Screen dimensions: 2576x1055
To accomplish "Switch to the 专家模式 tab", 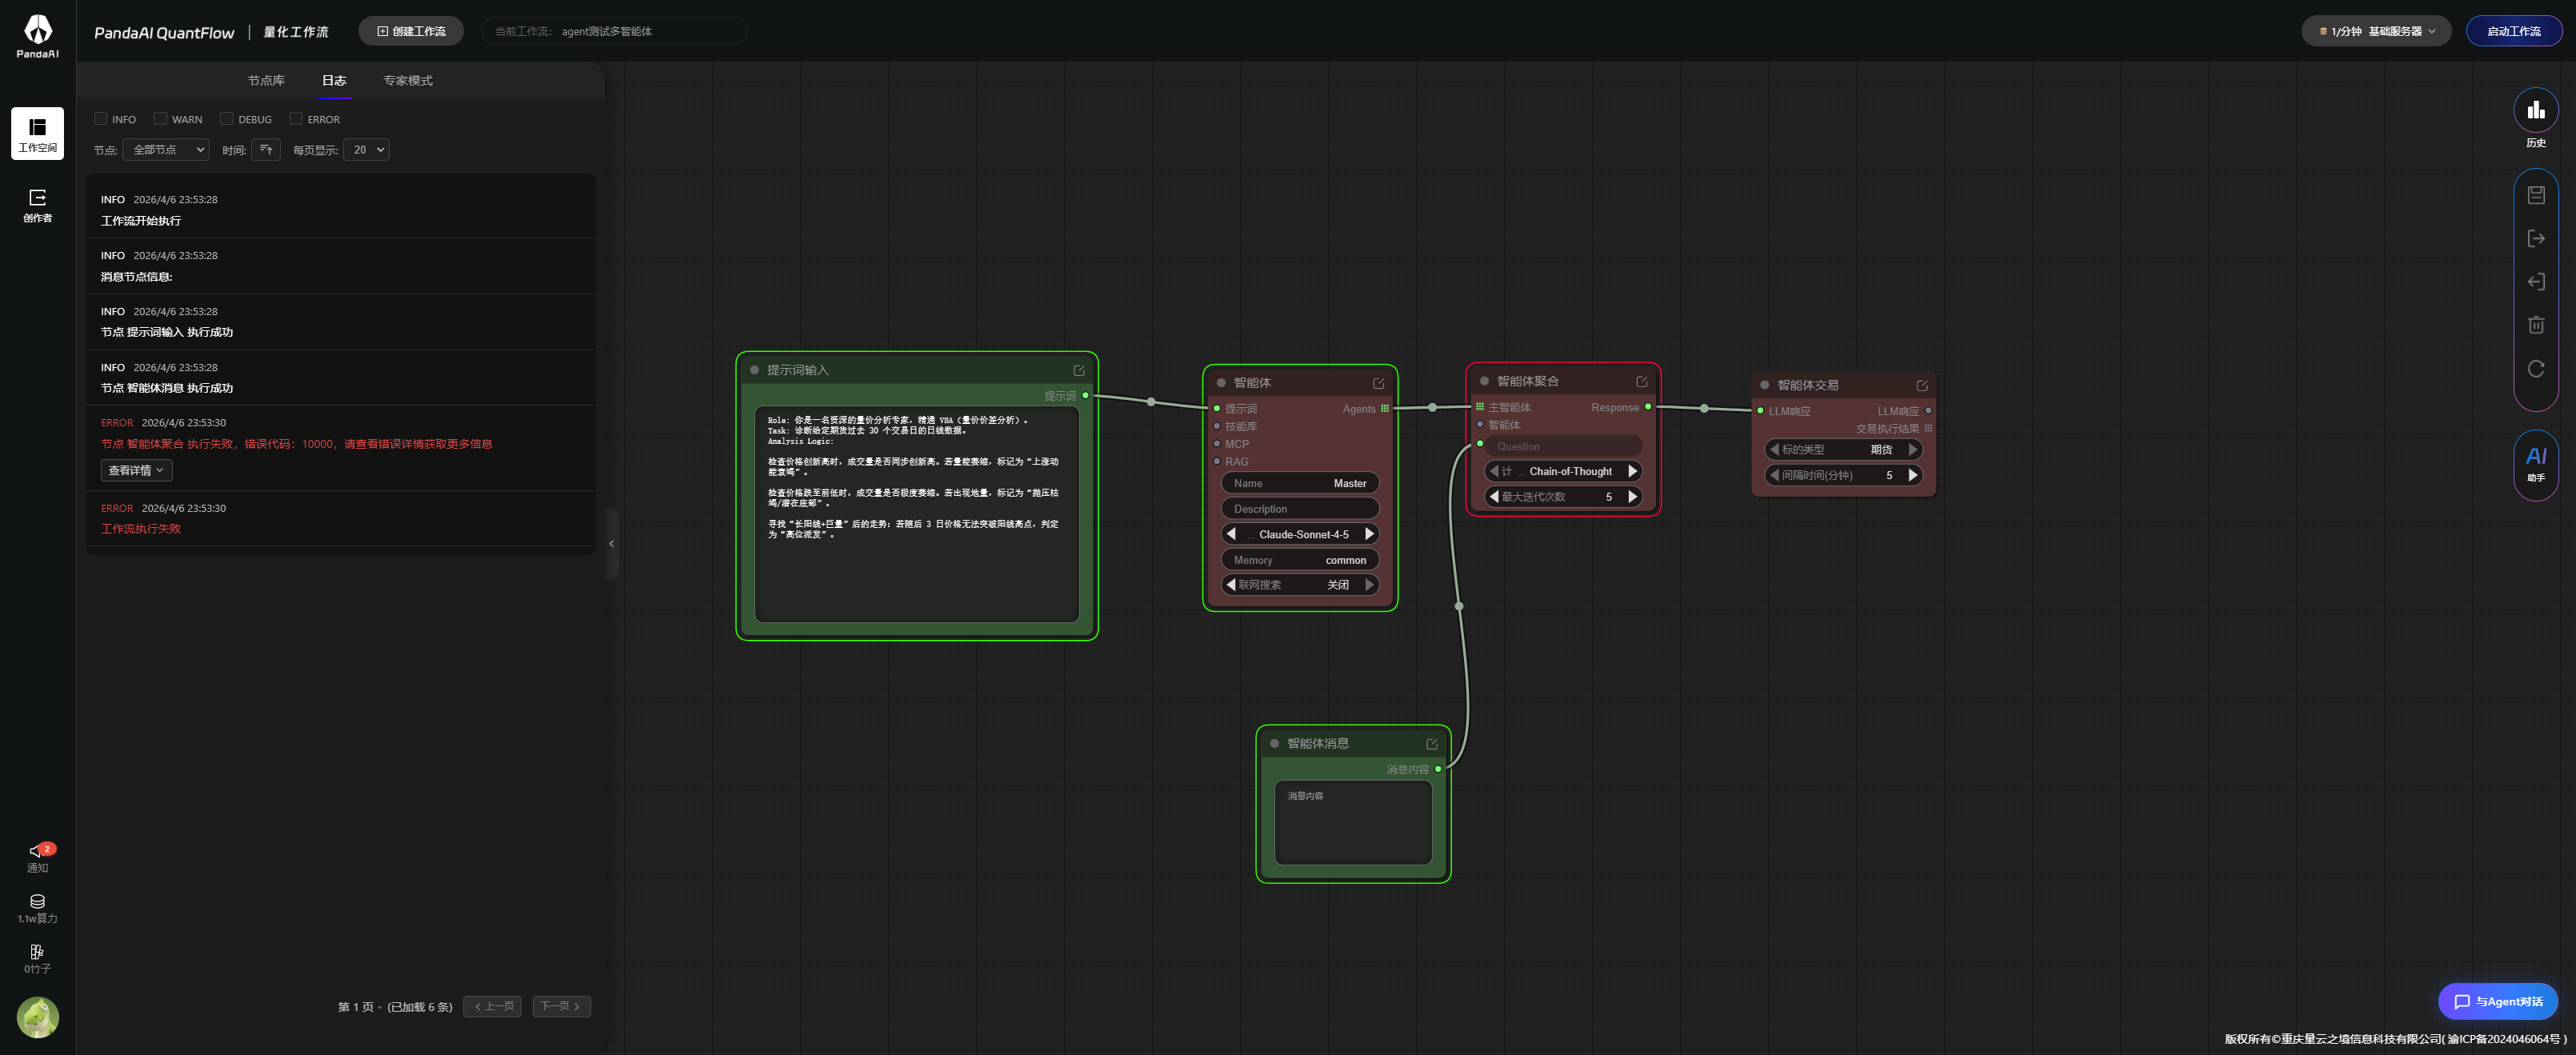I will click(x=408, y=81).
